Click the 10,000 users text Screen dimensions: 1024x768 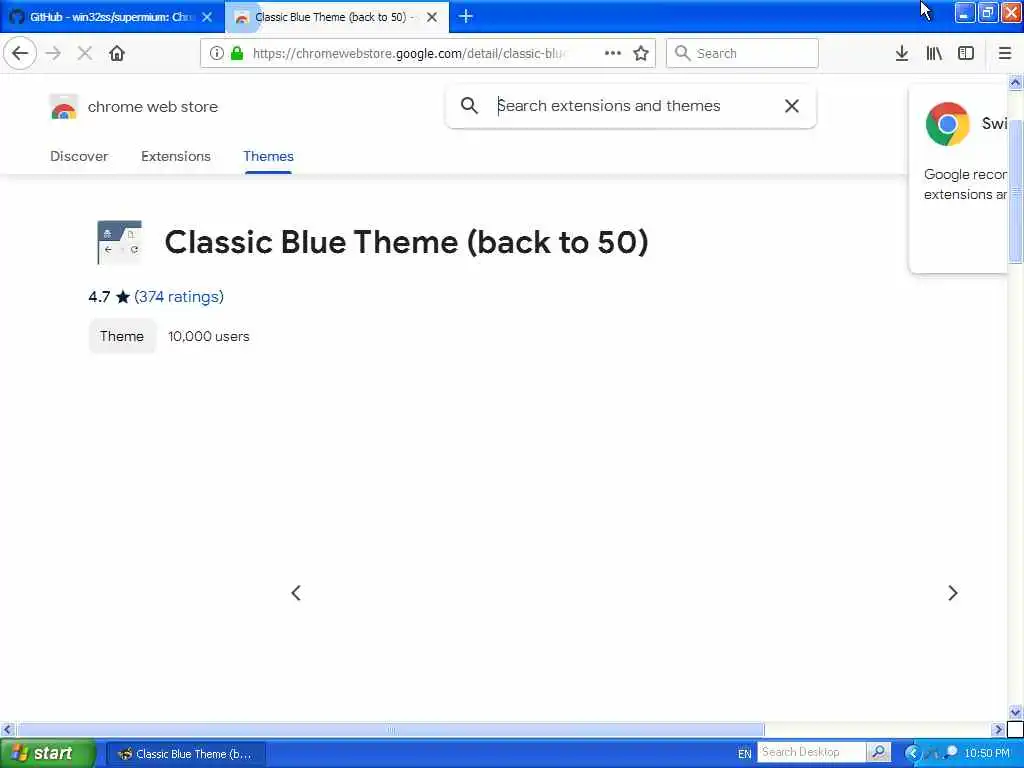pyautogui.click(x=208, y=336)
